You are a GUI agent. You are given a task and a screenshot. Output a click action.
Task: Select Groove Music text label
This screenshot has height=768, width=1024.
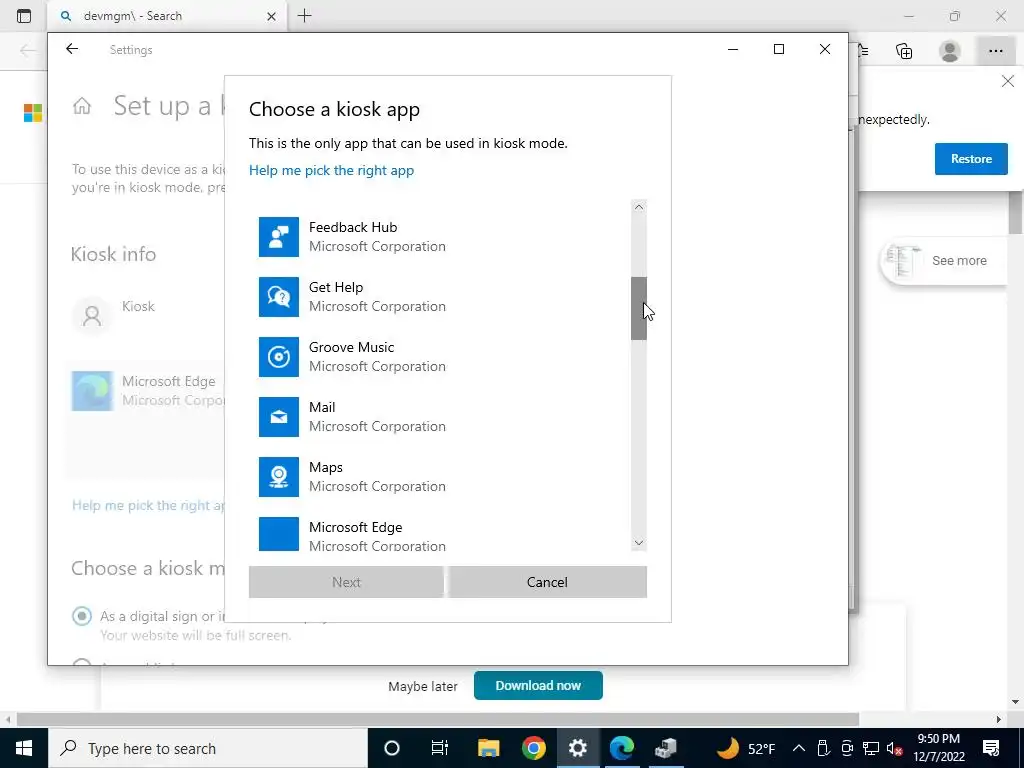351,347
